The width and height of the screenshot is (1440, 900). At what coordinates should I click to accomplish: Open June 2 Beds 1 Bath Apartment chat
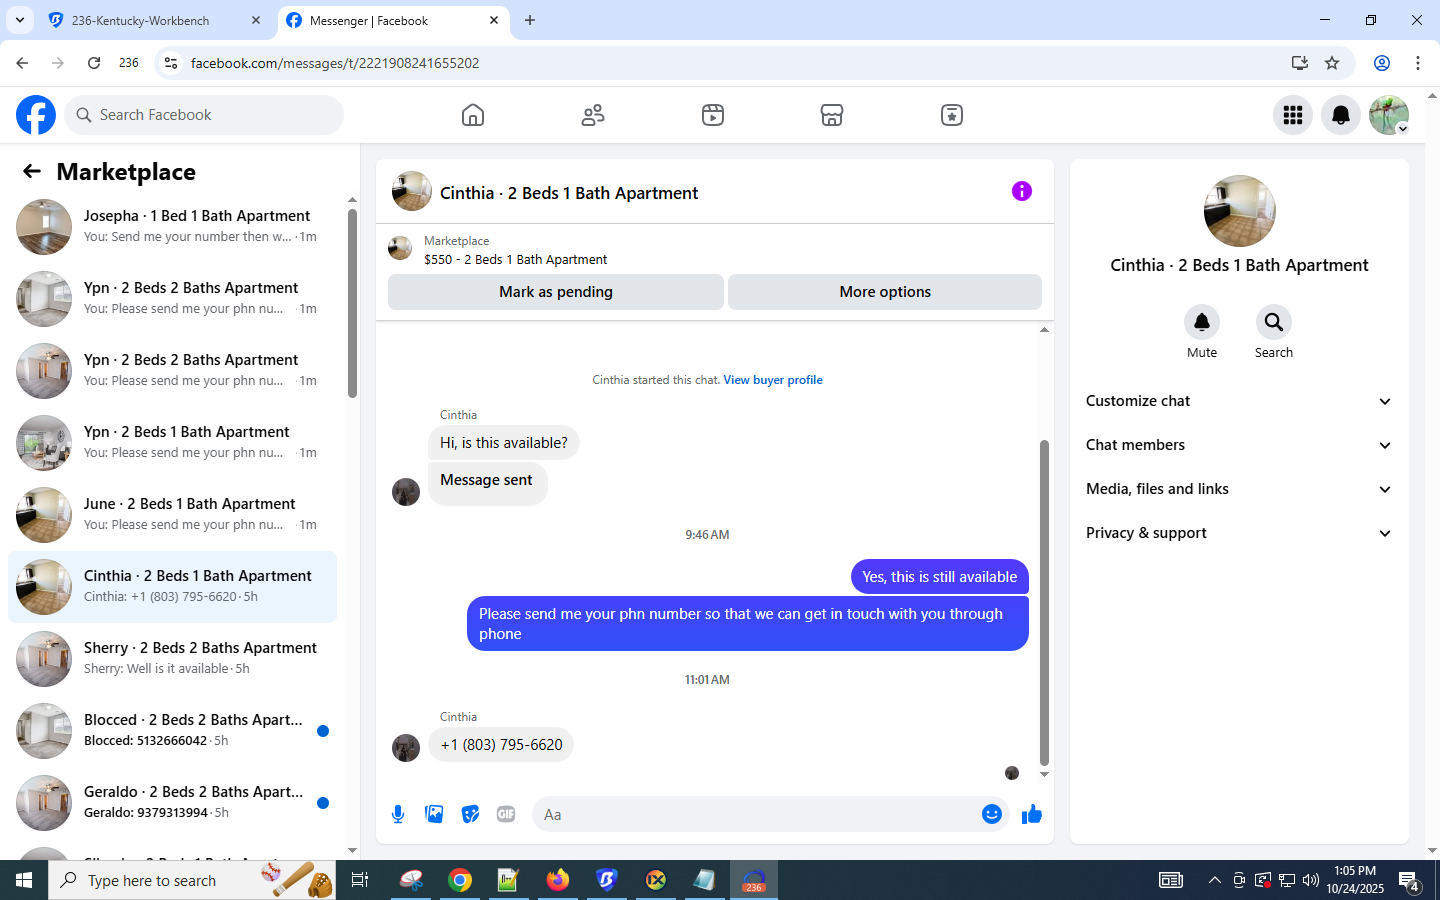point(172,515)
